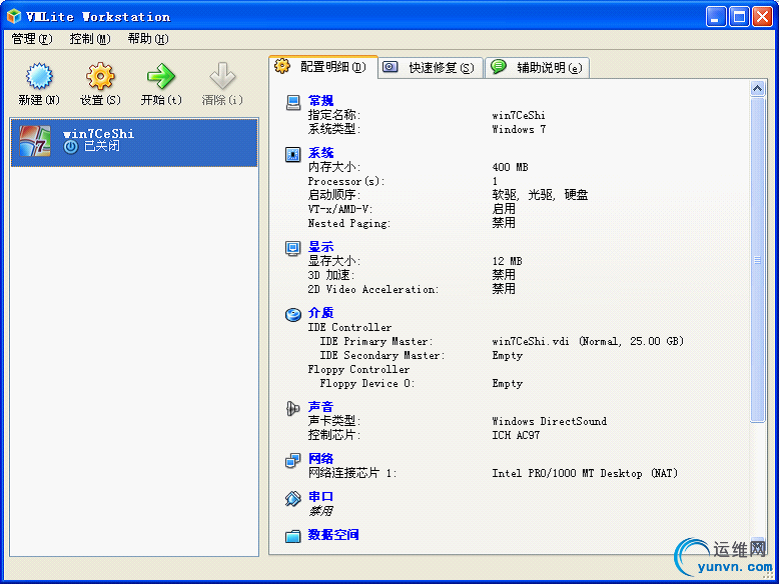Click the VT-x/AMD-V label

[x=340, y=209]
